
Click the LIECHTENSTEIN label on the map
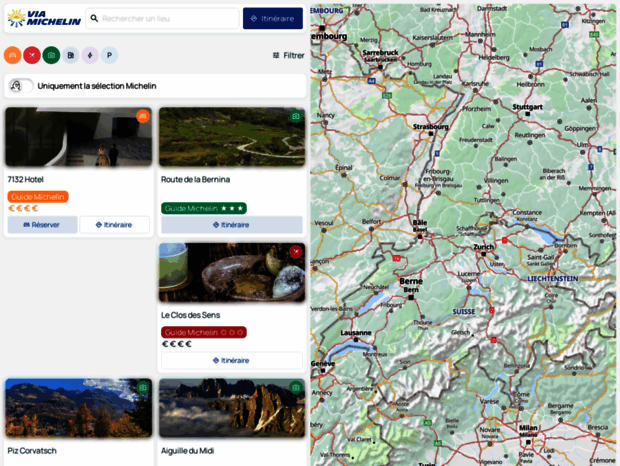point(552,279)
